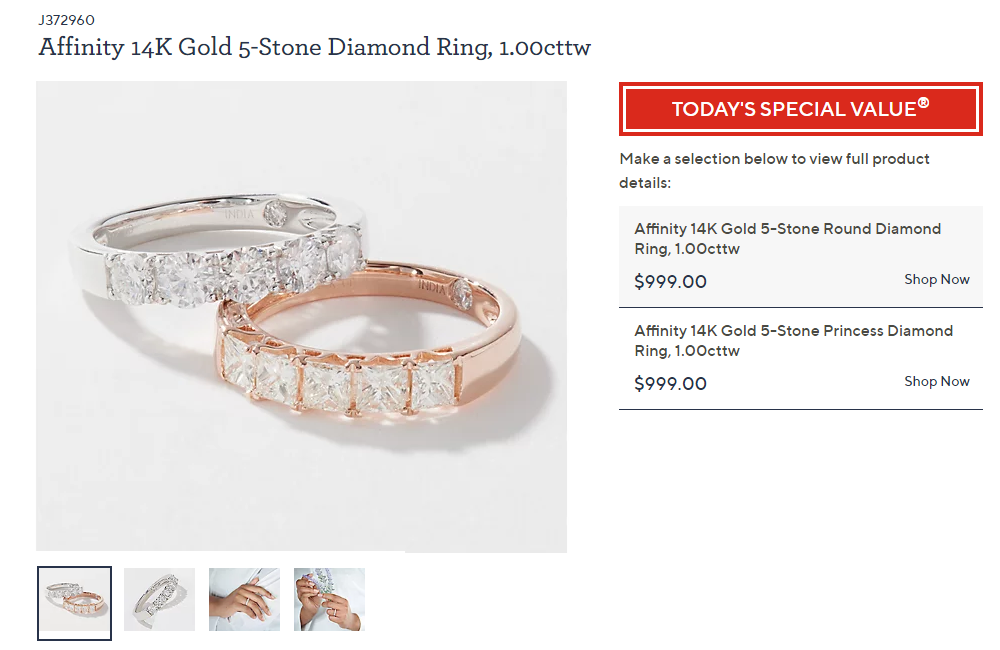Click the Princess Diamond Ring product name

[x=793, y=341]
